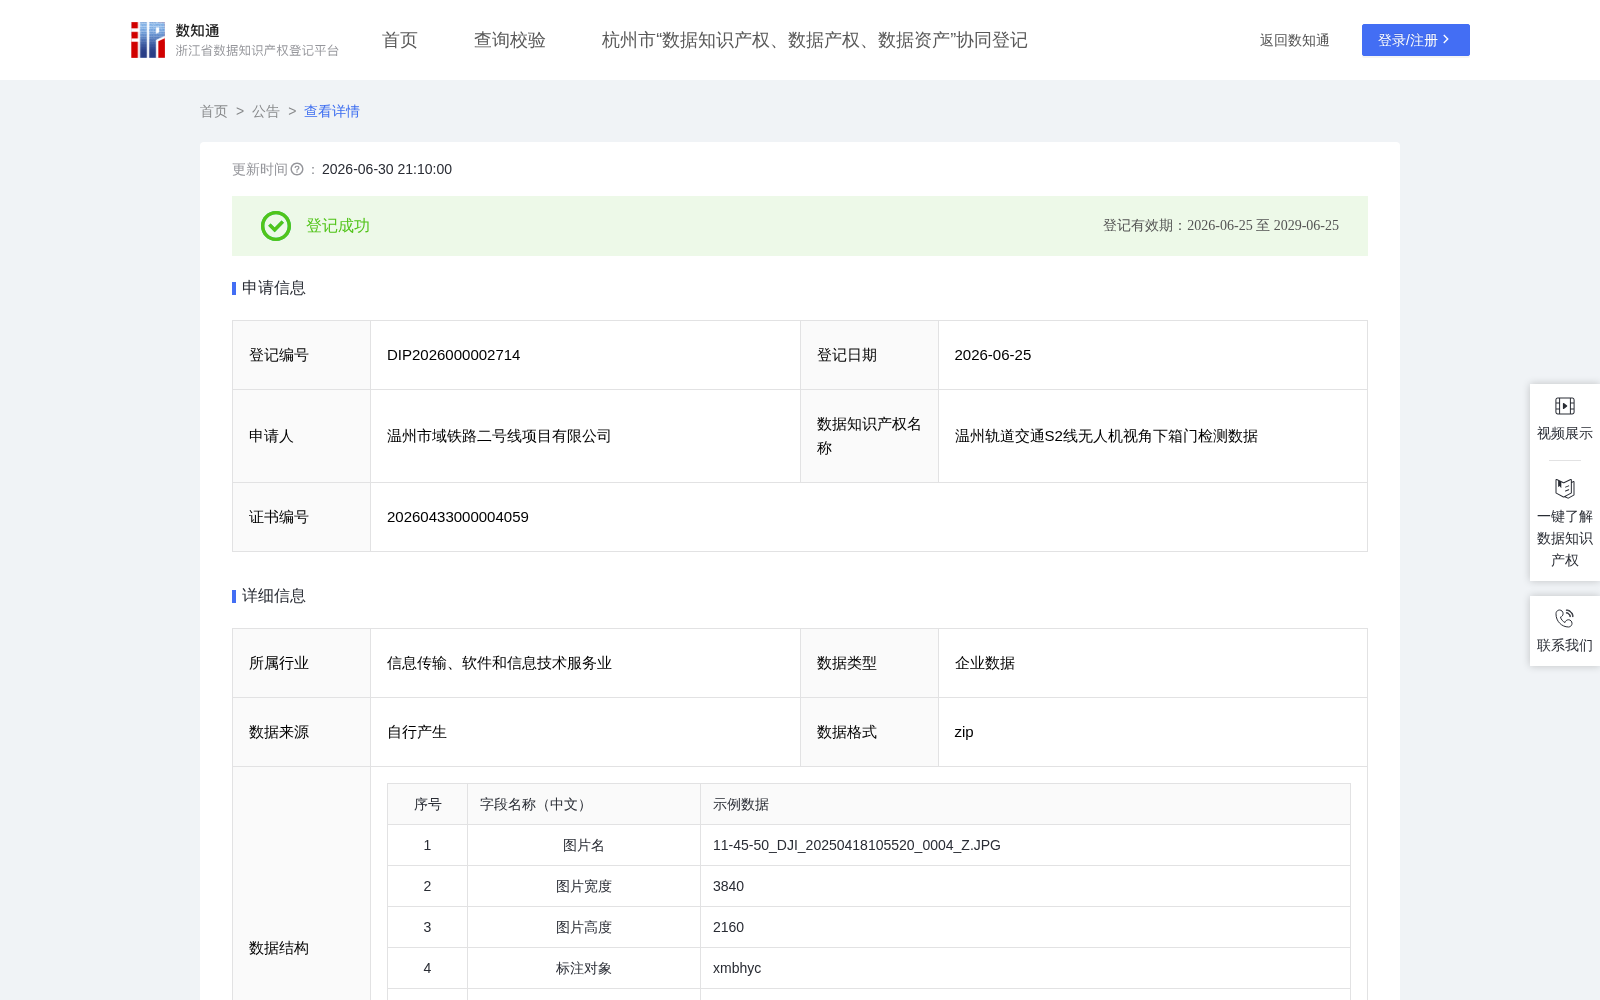Click sample value 2160 for 图片高度
The width and height of the screenshot is (1600, 1000).
click(728, 927)
